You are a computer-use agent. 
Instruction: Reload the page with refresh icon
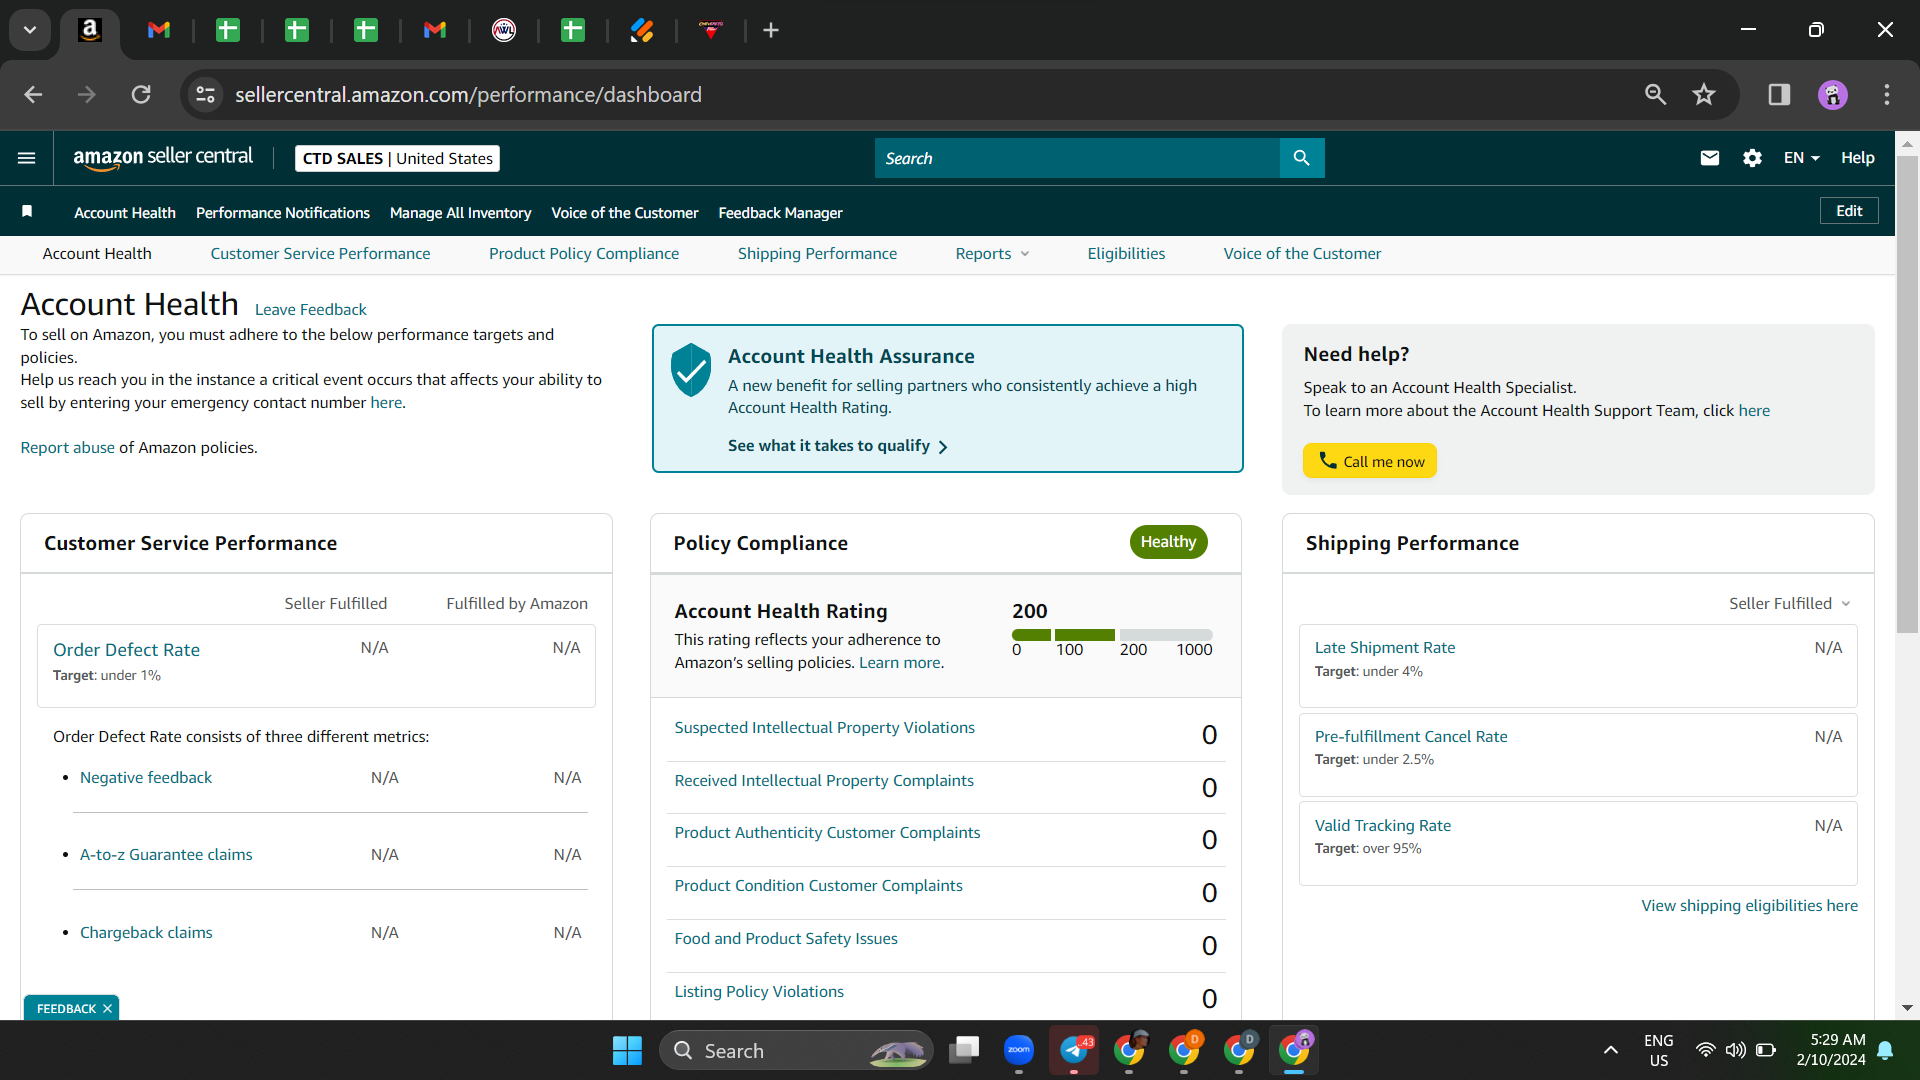pyautogui.click(x=141, y=94)
